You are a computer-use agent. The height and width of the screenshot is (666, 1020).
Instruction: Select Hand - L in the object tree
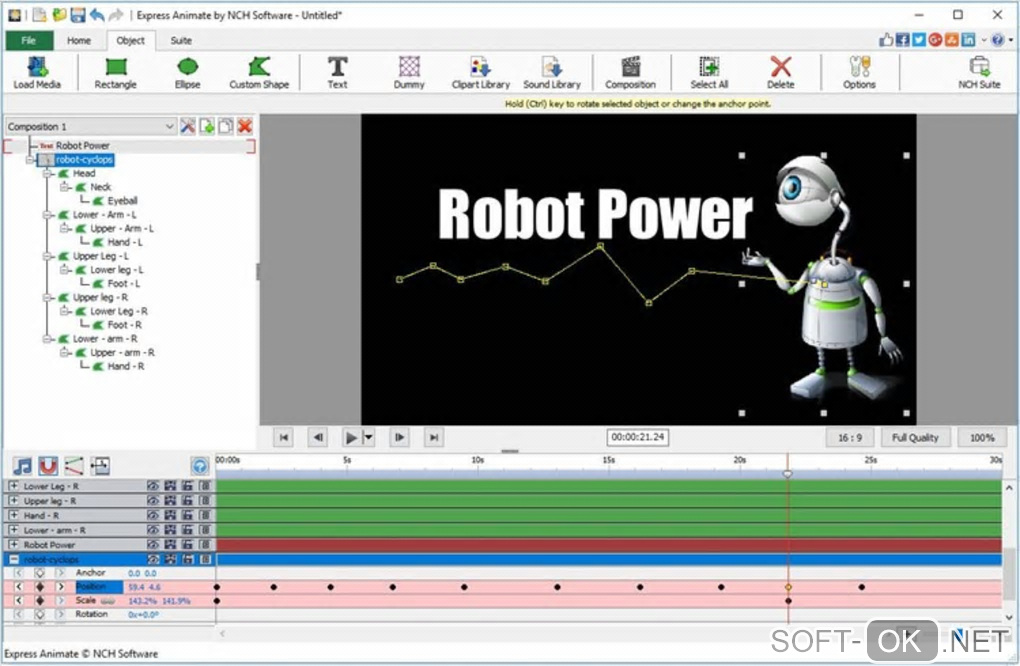(x=125, y=242)
